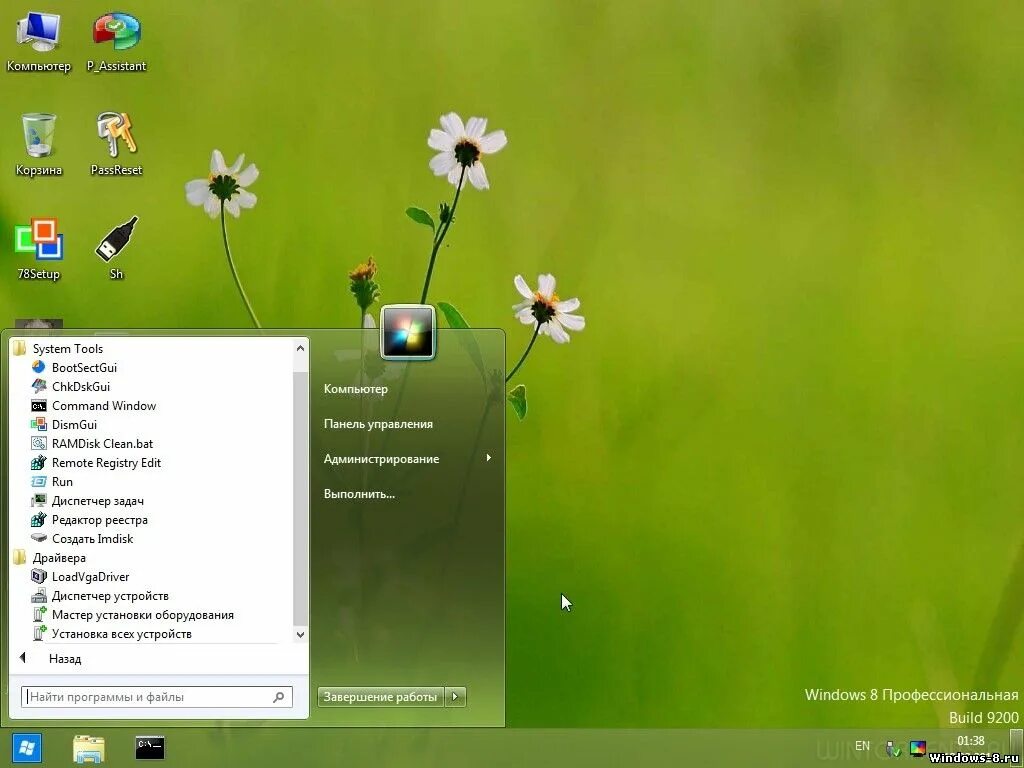Open shutdown options arrow beside Завершение работы
This screenshot has width=1024, height=768.
[456, 697]
